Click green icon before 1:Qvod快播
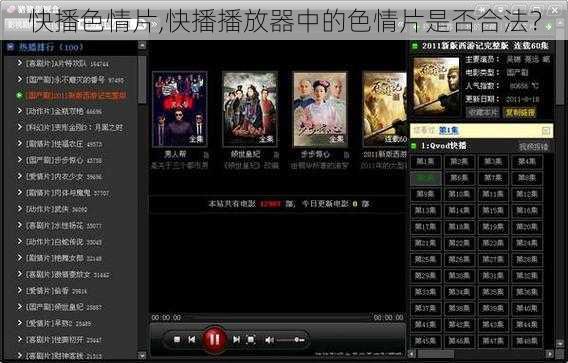 (414, 146)
